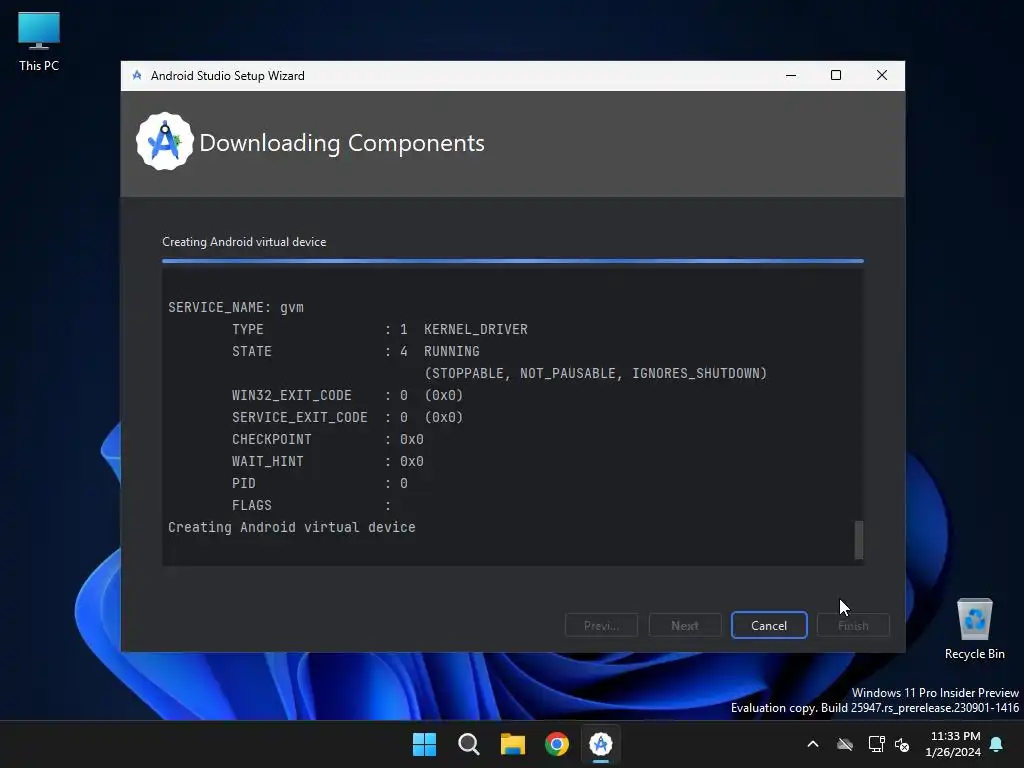
Task: Open the Recycle Bin desktop icon
Action: pos(974,628)
